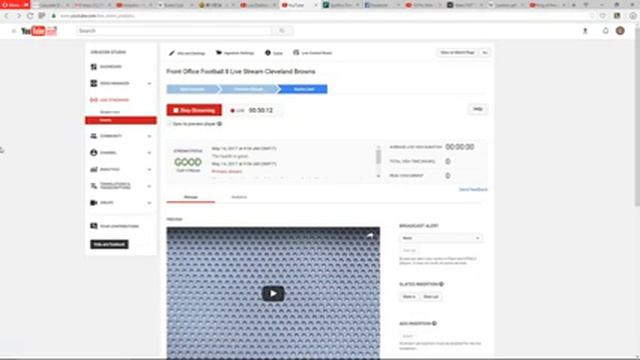This screenshot has height=360, width=640.
Task: Click the browser address bar
Action: [x=322, y=16]
